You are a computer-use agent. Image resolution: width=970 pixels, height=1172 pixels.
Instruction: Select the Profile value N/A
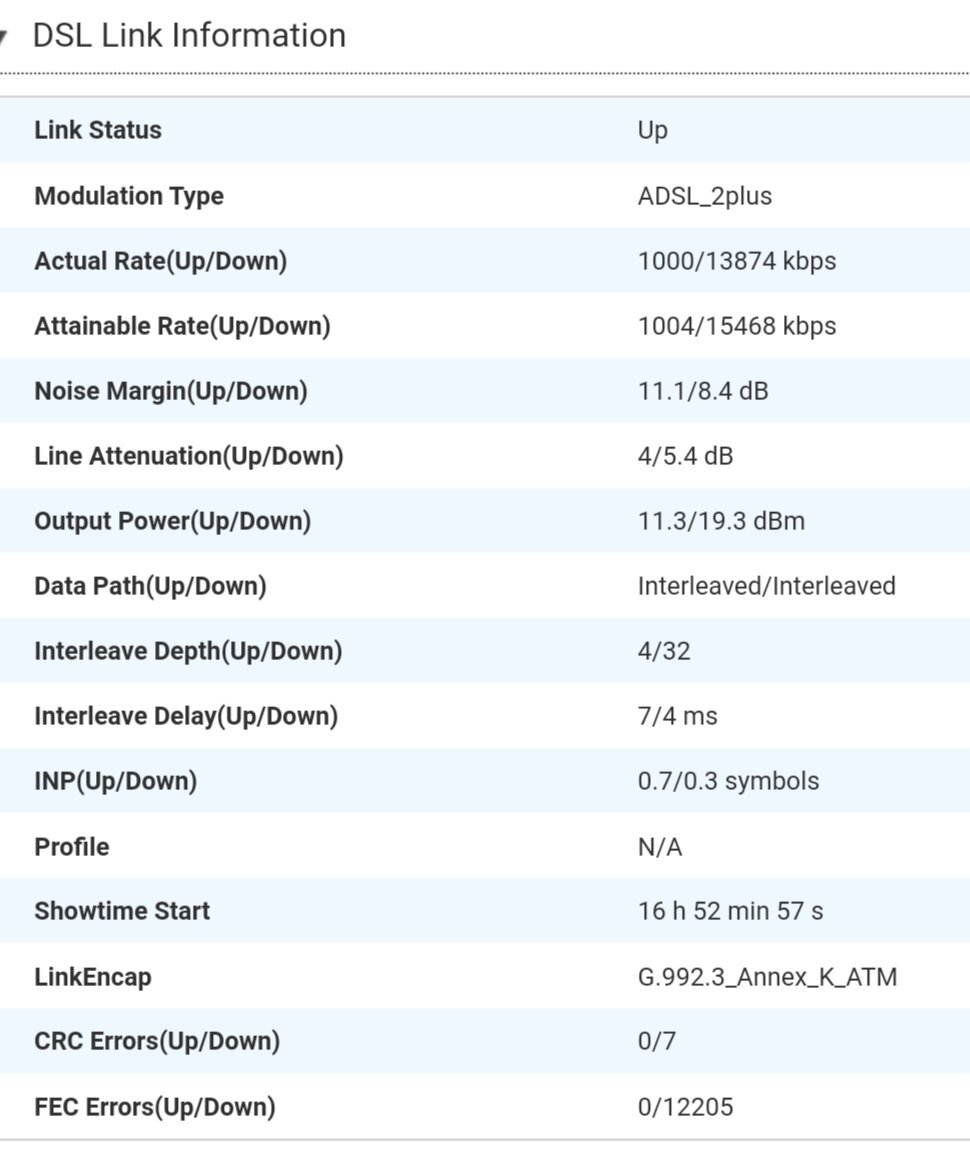pos(659,847)
